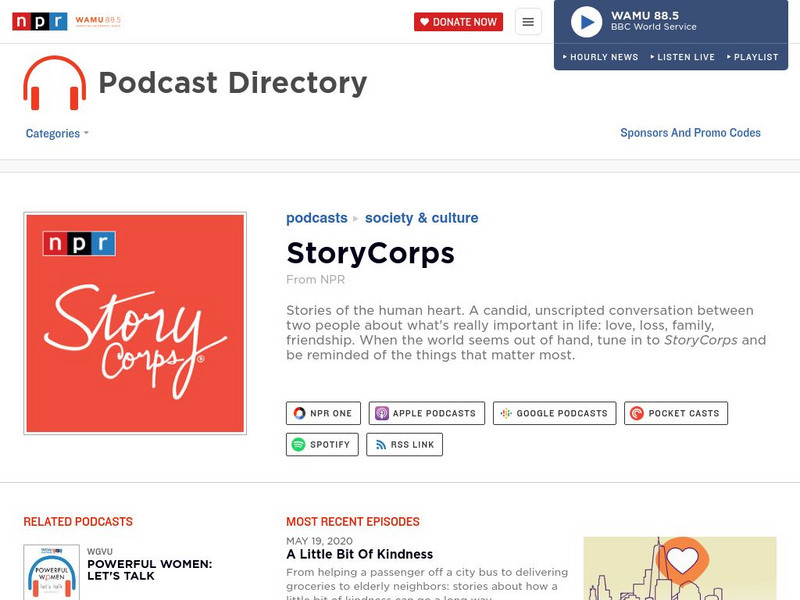
Task: Open A Little Bit Of Kindness episode
Action: pos(359,554)
